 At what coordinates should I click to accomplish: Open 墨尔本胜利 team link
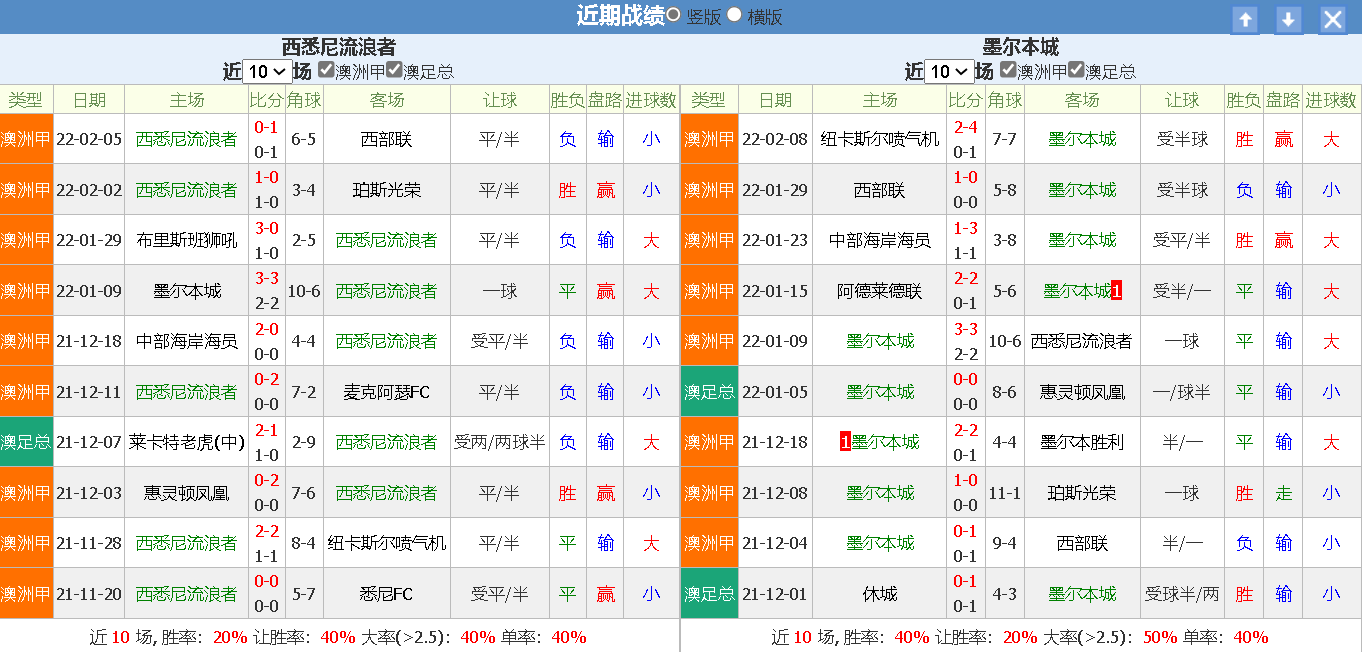1082,442
